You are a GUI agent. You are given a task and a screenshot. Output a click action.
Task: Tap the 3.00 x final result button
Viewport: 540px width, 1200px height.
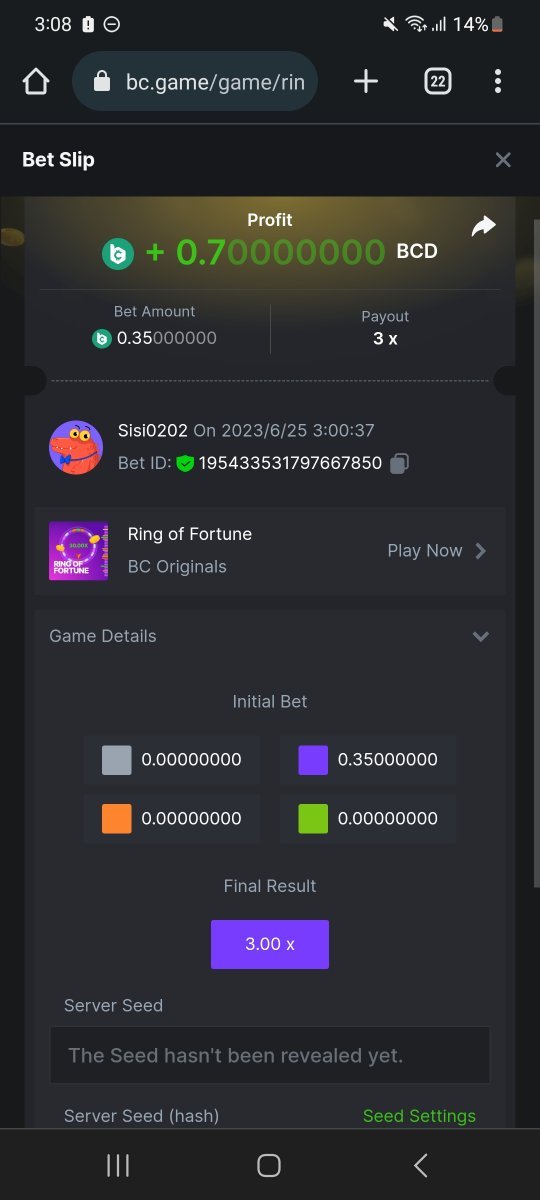point(270,944)
